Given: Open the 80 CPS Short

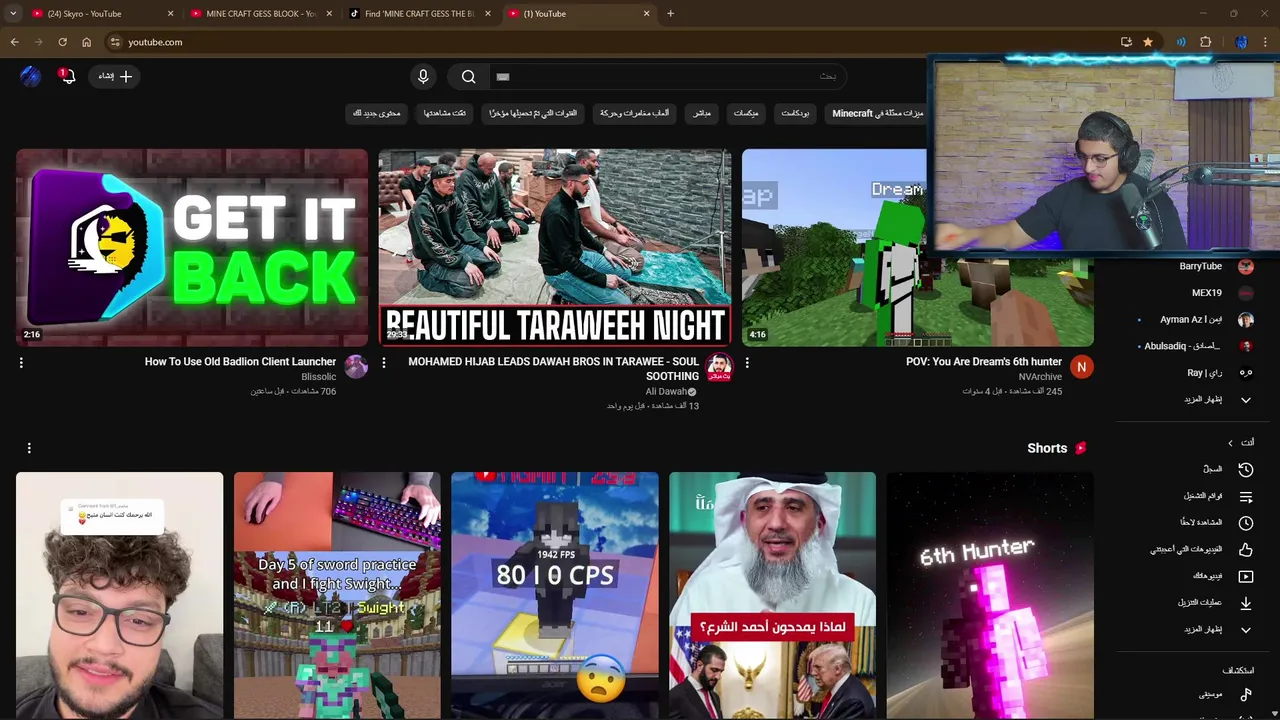Looking at the screenshot, I should (555, 595).
